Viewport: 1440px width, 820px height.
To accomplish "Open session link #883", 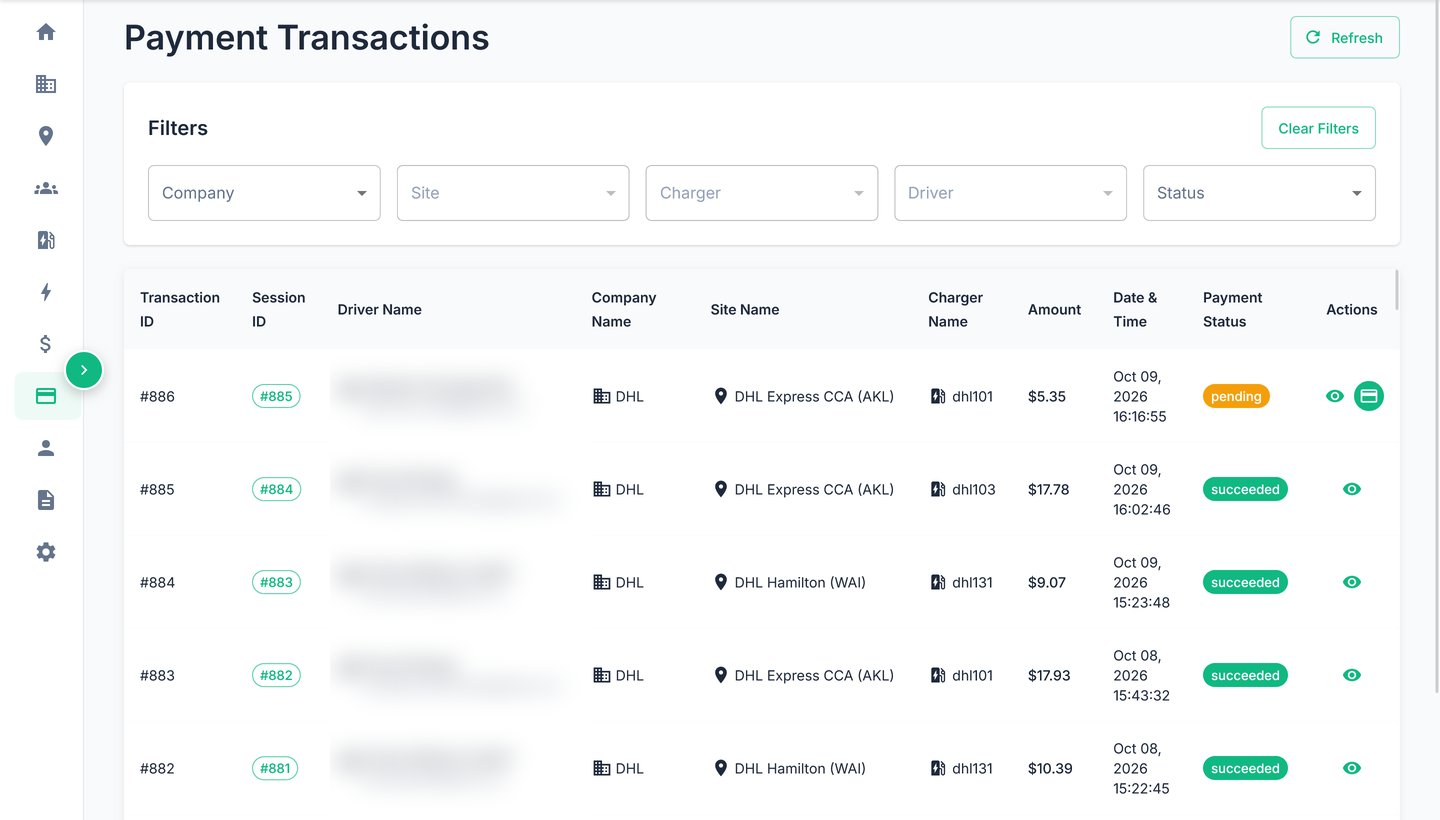I will [276, 582].
